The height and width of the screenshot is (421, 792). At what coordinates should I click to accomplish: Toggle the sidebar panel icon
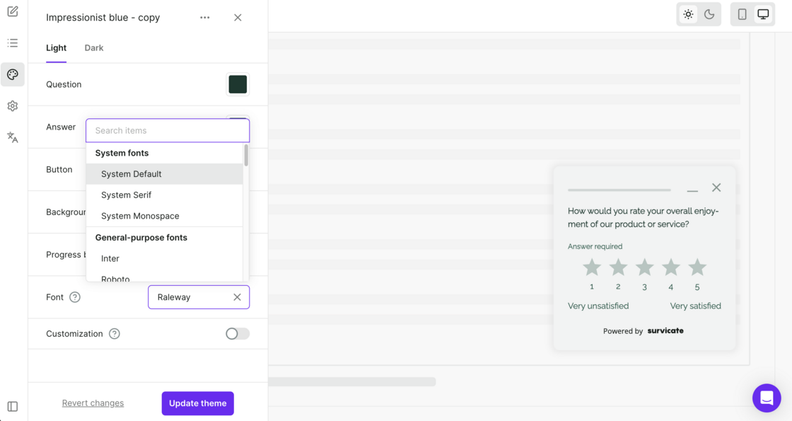tap(13, 406)
